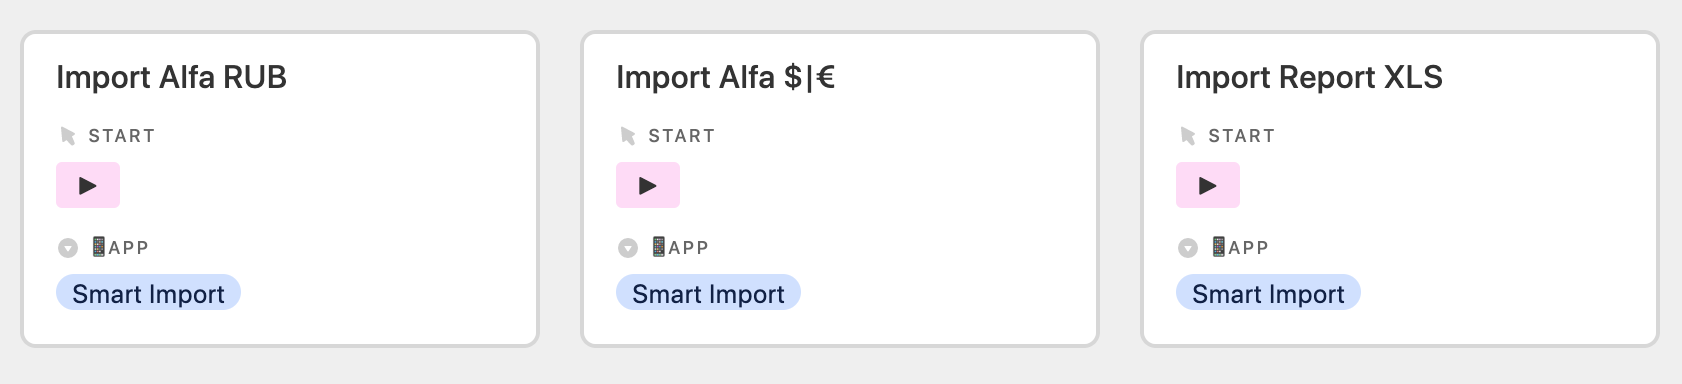The image size is (1682, 384).
Task: Open Smart Import tag in Import Alfa $|€ card
Action: 708,293
